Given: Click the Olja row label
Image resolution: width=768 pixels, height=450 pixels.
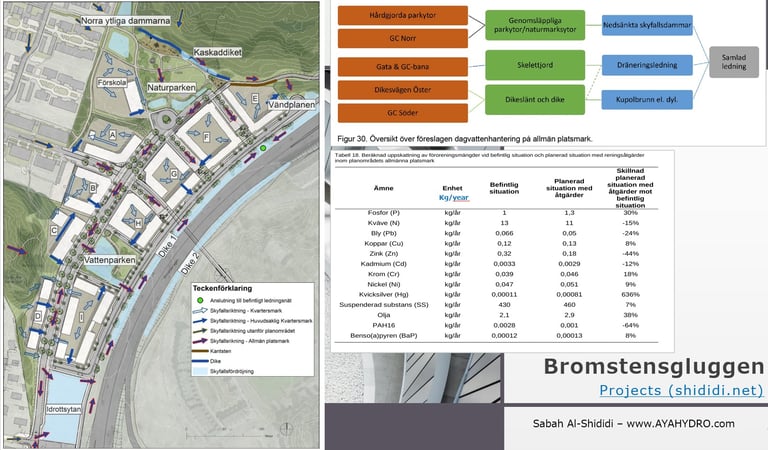Looking at the screenshot, I should pyautogui.click(x=384, y=315).
